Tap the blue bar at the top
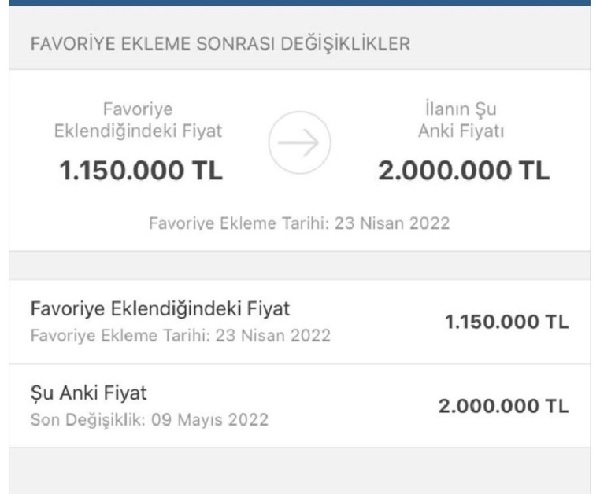This screenshot has width=600, height=494. (x=300, y=4)
